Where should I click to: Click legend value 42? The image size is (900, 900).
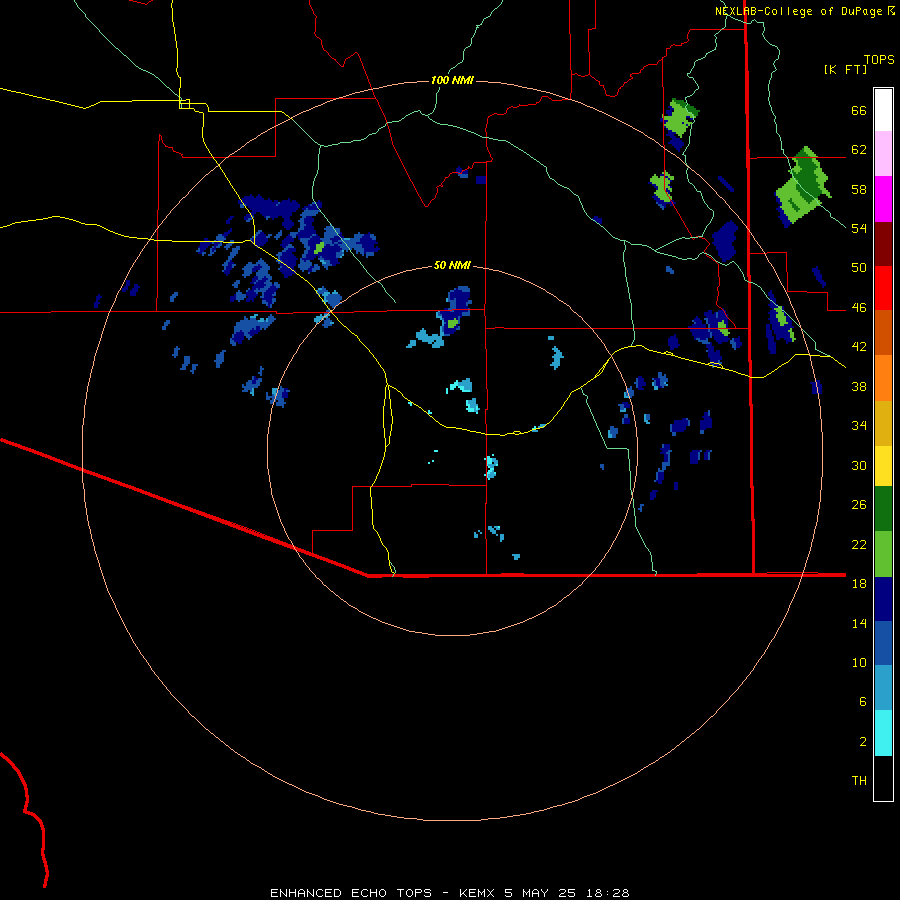859,347
